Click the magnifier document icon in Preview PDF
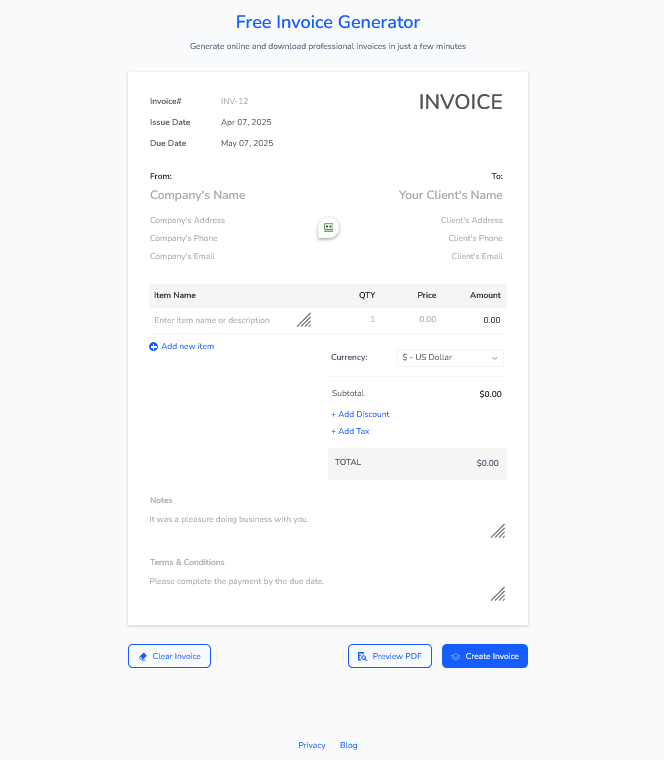This screenshot has height=760, width=664. (362, 656)
